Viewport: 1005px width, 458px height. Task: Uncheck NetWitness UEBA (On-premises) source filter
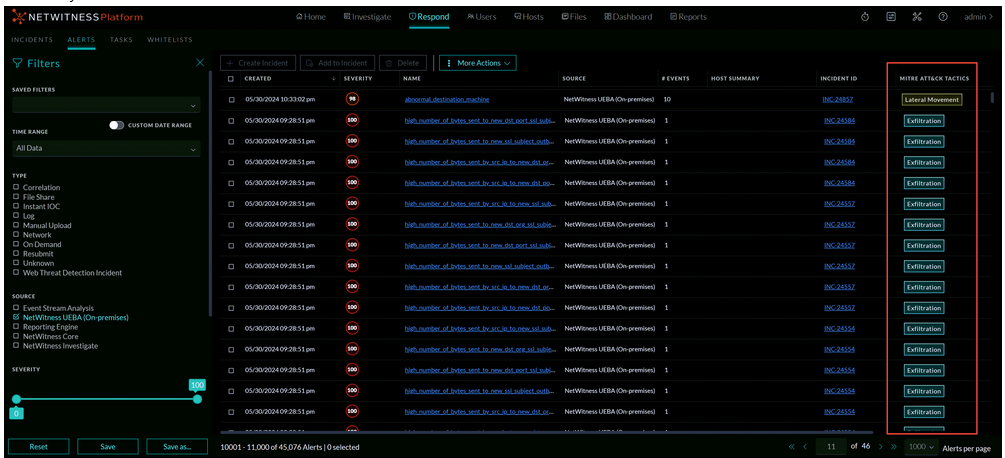pyautogui.click(x=16, y=317)
